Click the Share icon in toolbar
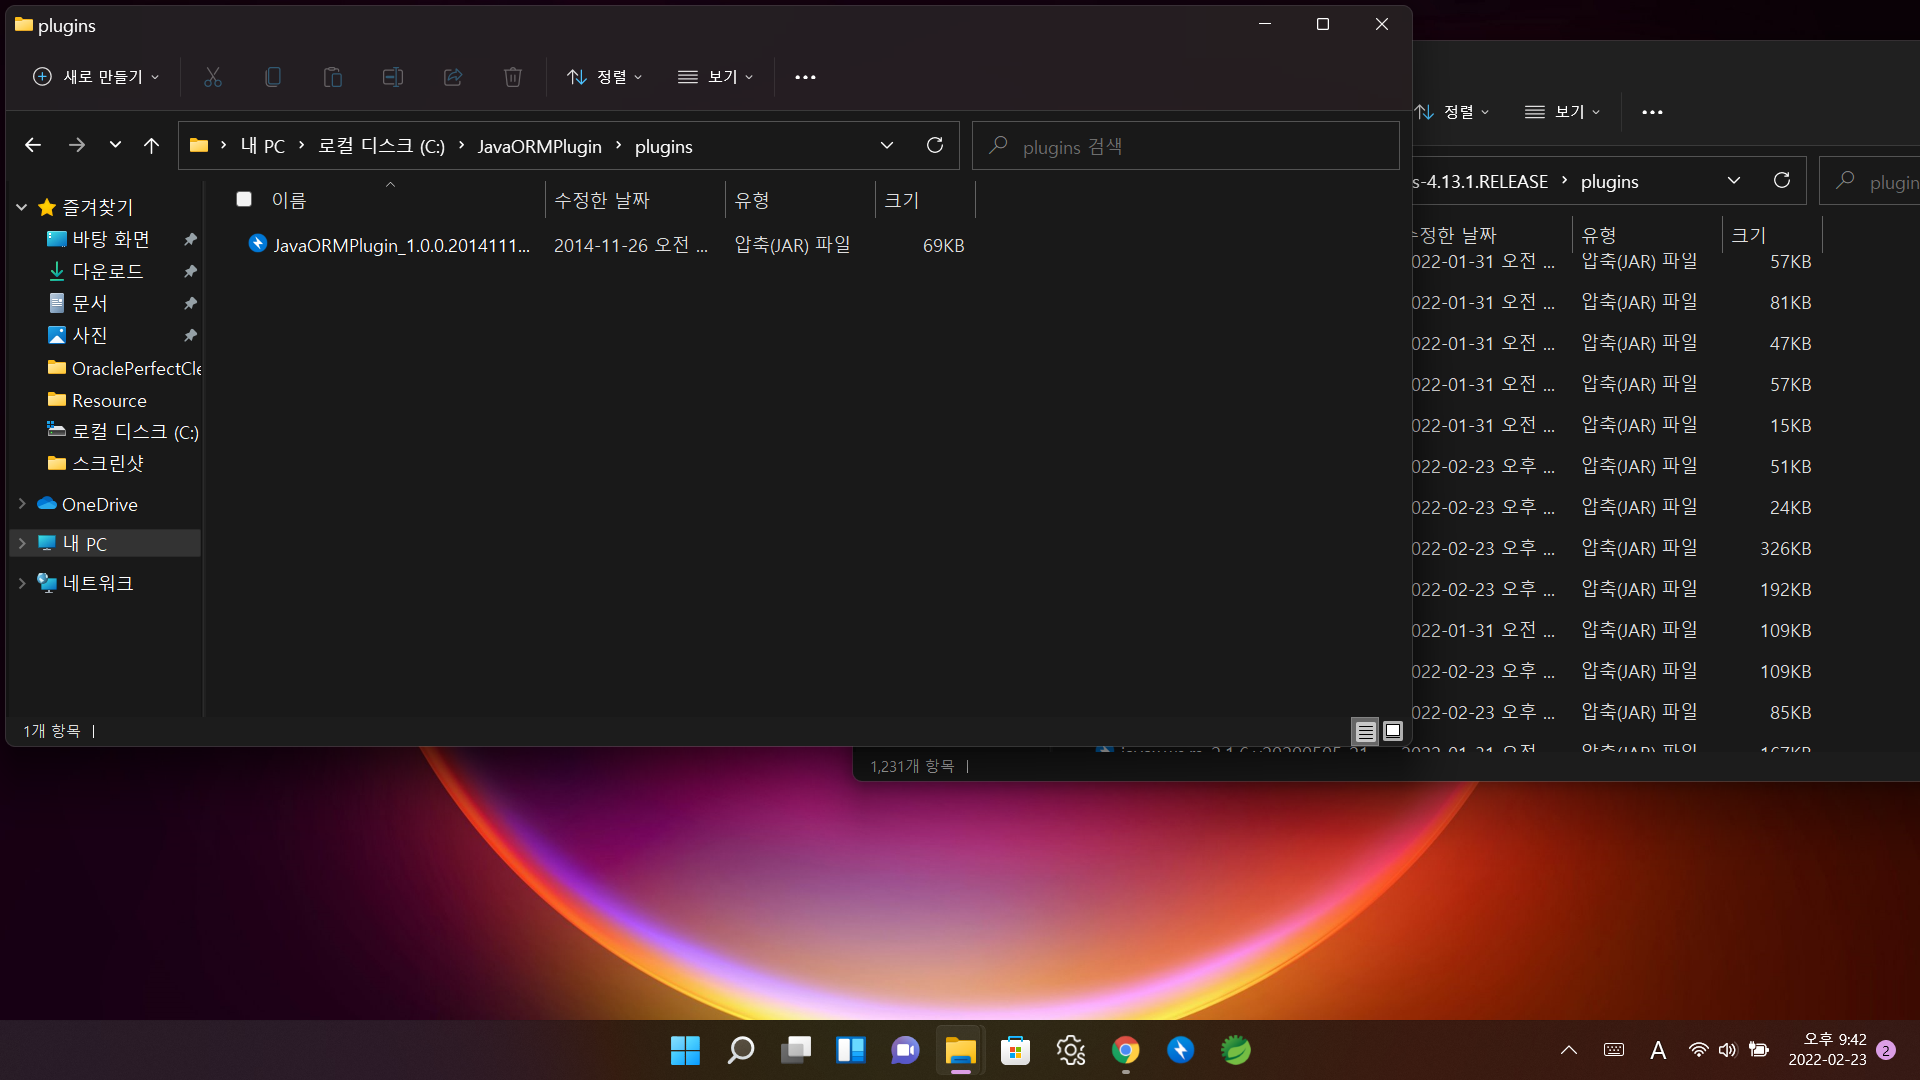The height and width of the screenshot is (1080, 1920). pyautogui.click(x=453, y=77)
